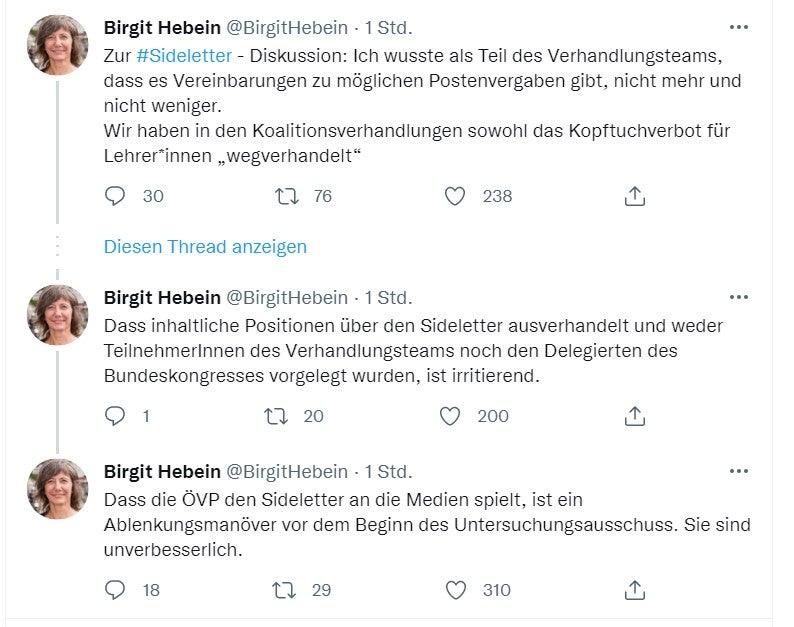Click the '1 Std.' timestamp on second tweet
Image resolution: width=794 pixels, height=627 pixels.
point(388,297)
